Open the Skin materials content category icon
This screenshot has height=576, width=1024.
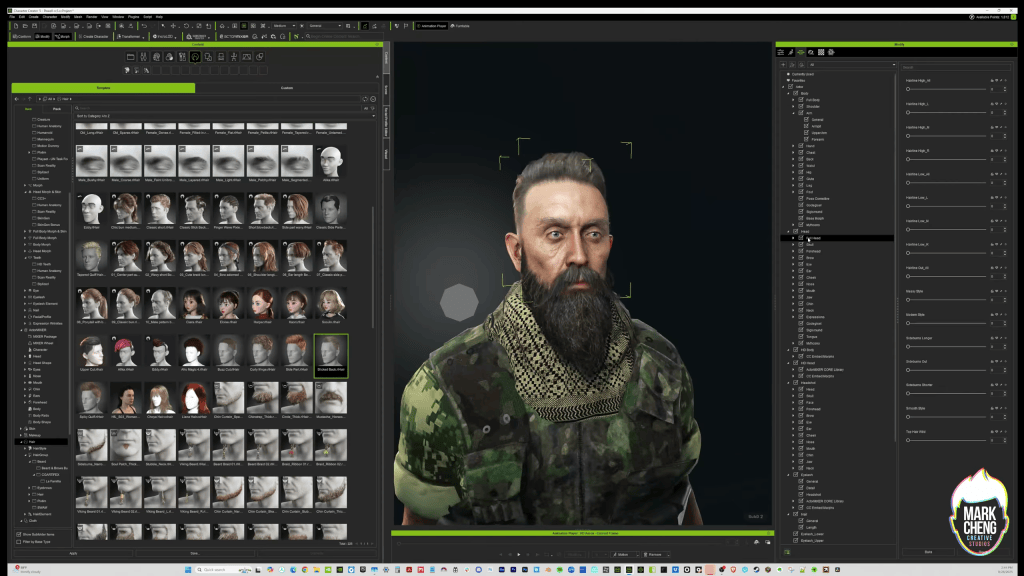coord(169,57)
